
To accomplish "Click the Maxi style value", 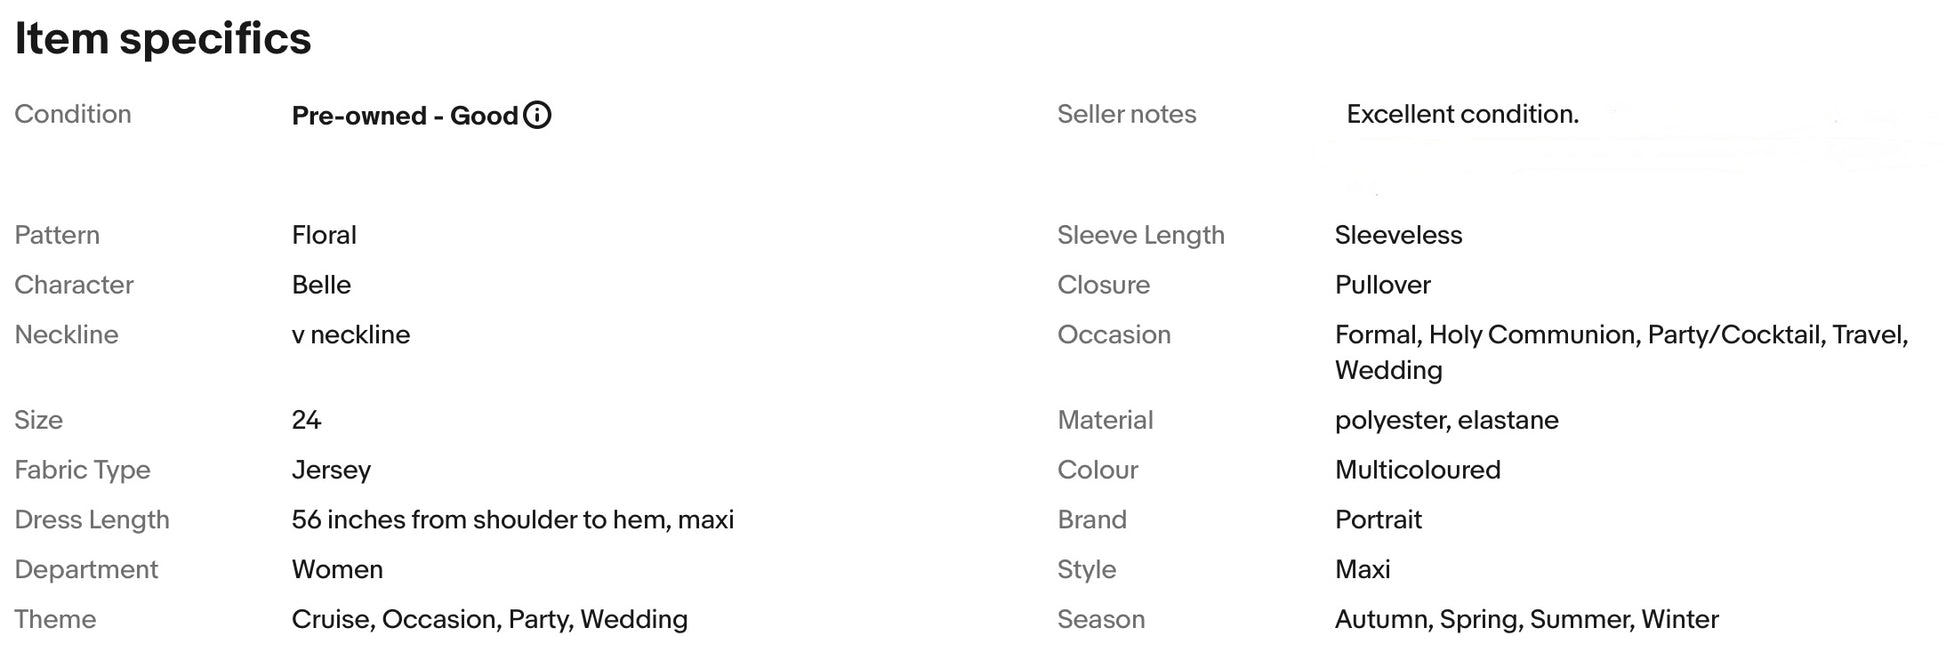I will 1363,570.
